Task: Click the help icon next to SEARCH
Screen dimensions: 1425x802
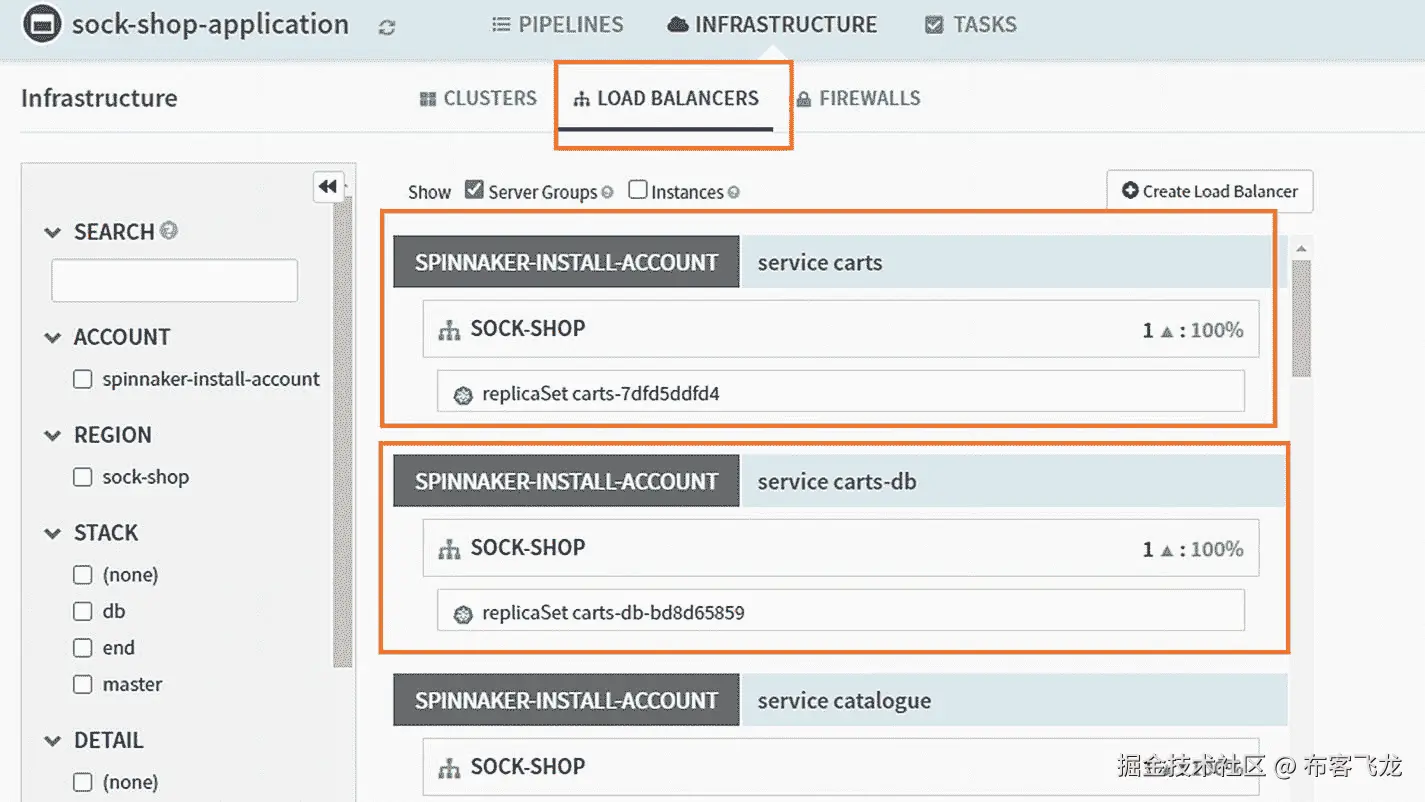Action: coord(169,231)
